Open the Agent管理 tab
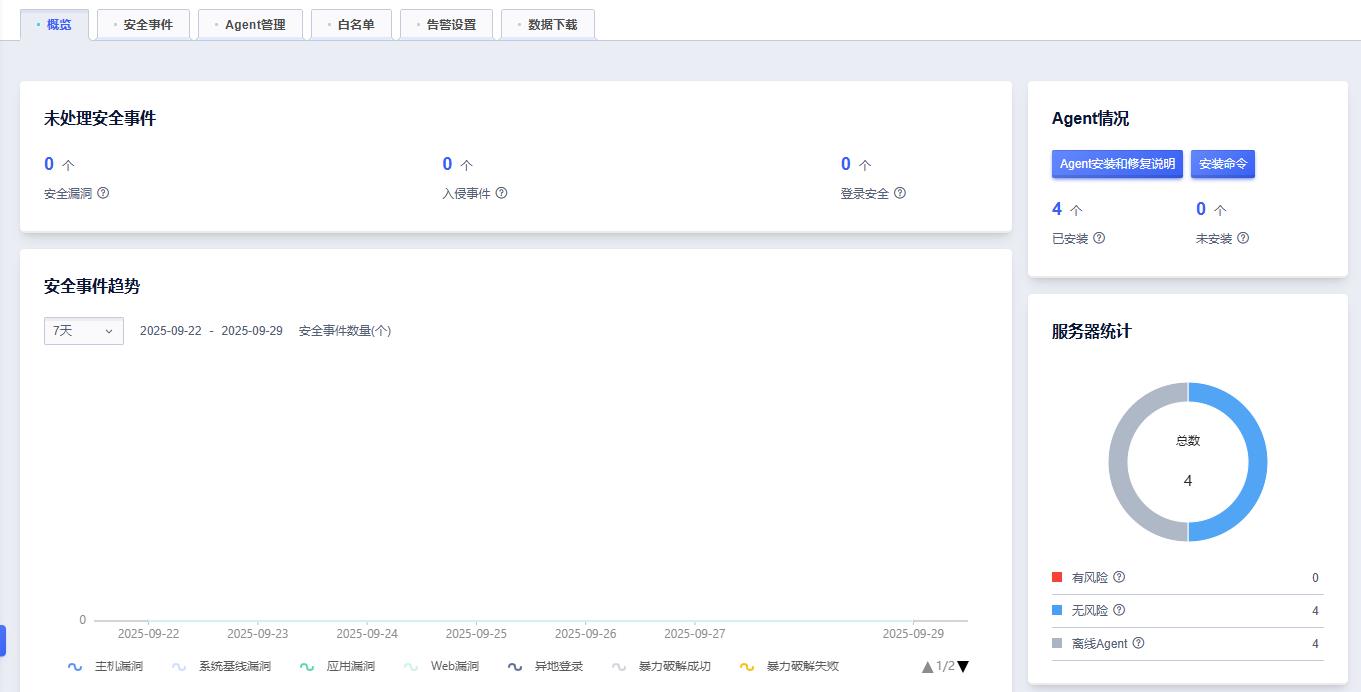Image resolution: width=1361 pixels, height=692 pixels. coord(250,25)
